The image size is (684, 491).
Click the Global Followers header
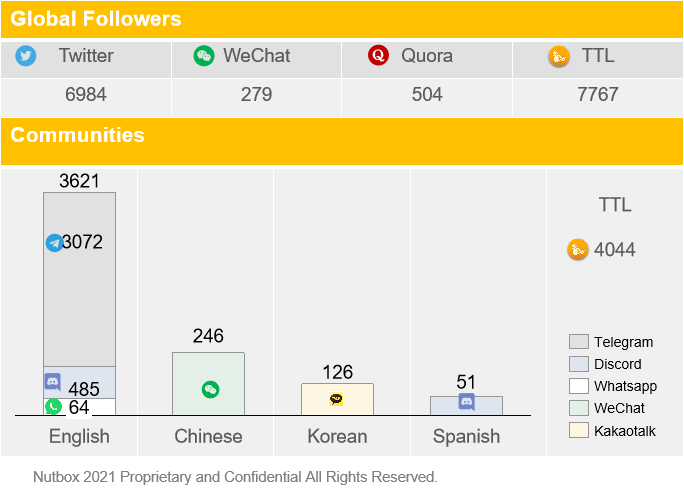[x=96, y=19]
